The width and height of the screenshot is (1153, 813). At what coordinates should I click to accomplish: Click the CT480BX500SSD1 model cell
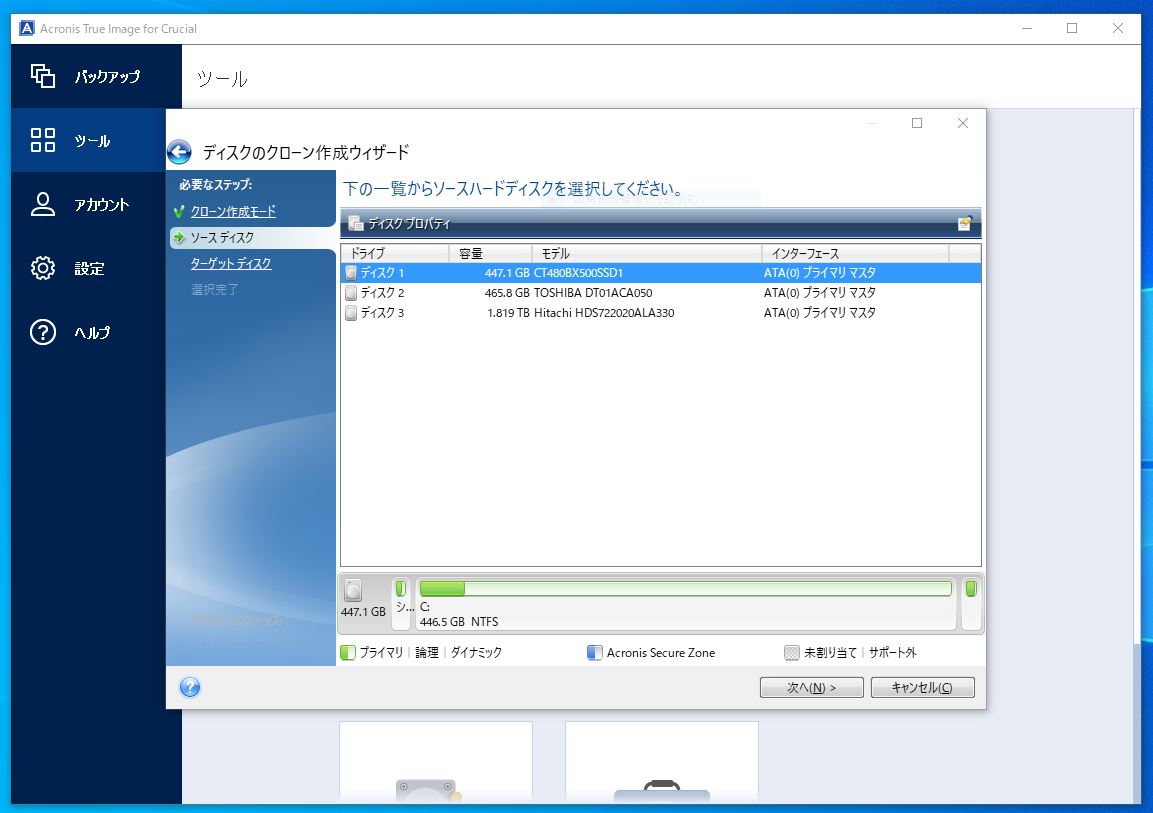point(578,273)
